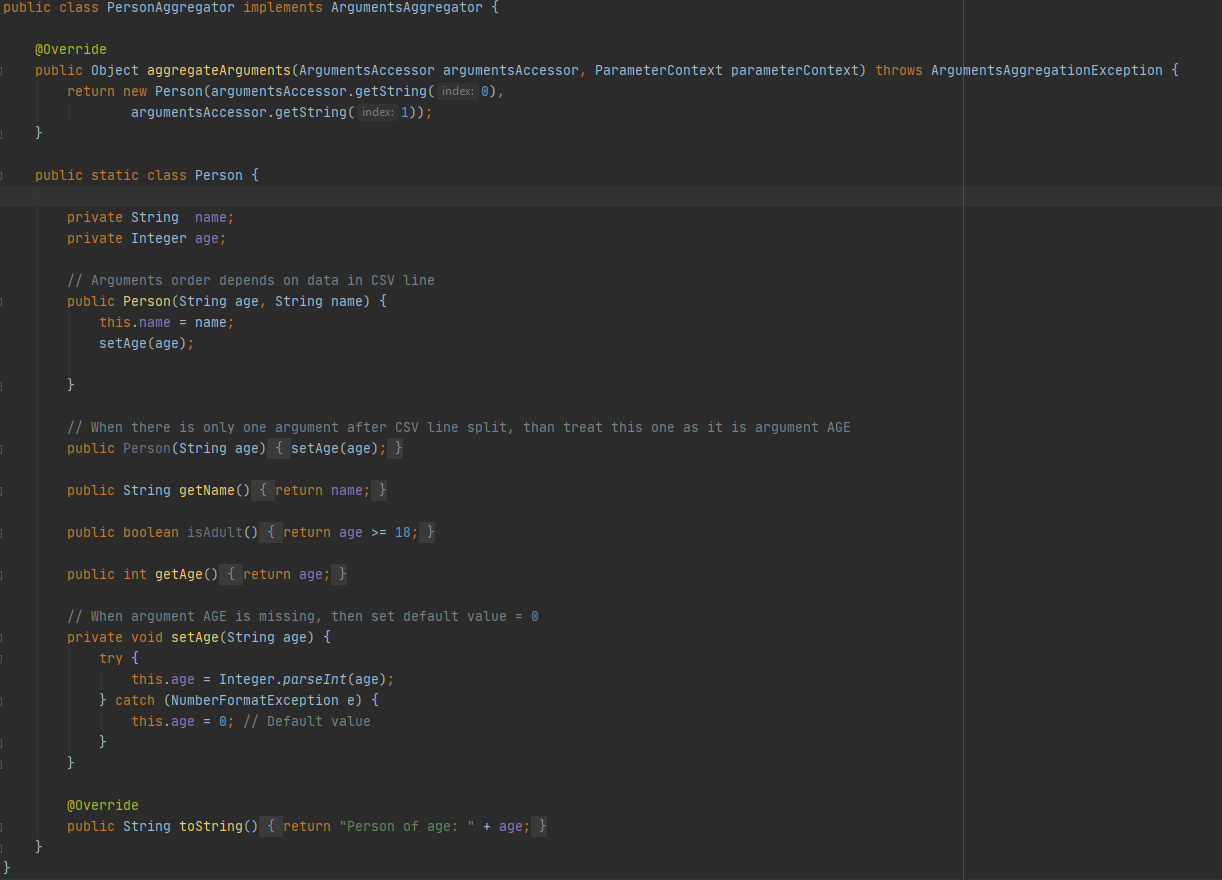1222x880 pixels.
Task: Expand the folded single-argument Person constructor body
Action: (280, 448)
